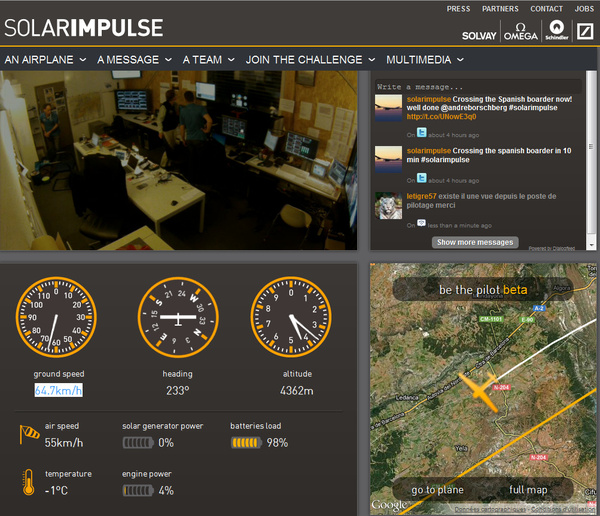Click the batteries load battery icon
The height and width of the screenshot is (516, 600).
(x=246, y=443)
